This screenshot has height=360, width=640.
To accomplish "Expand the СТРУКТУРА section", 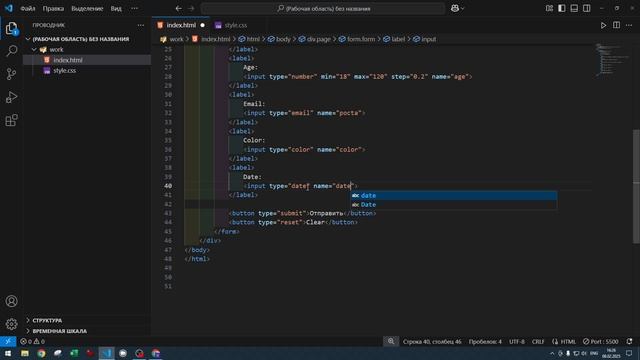I will coord(47,320).
